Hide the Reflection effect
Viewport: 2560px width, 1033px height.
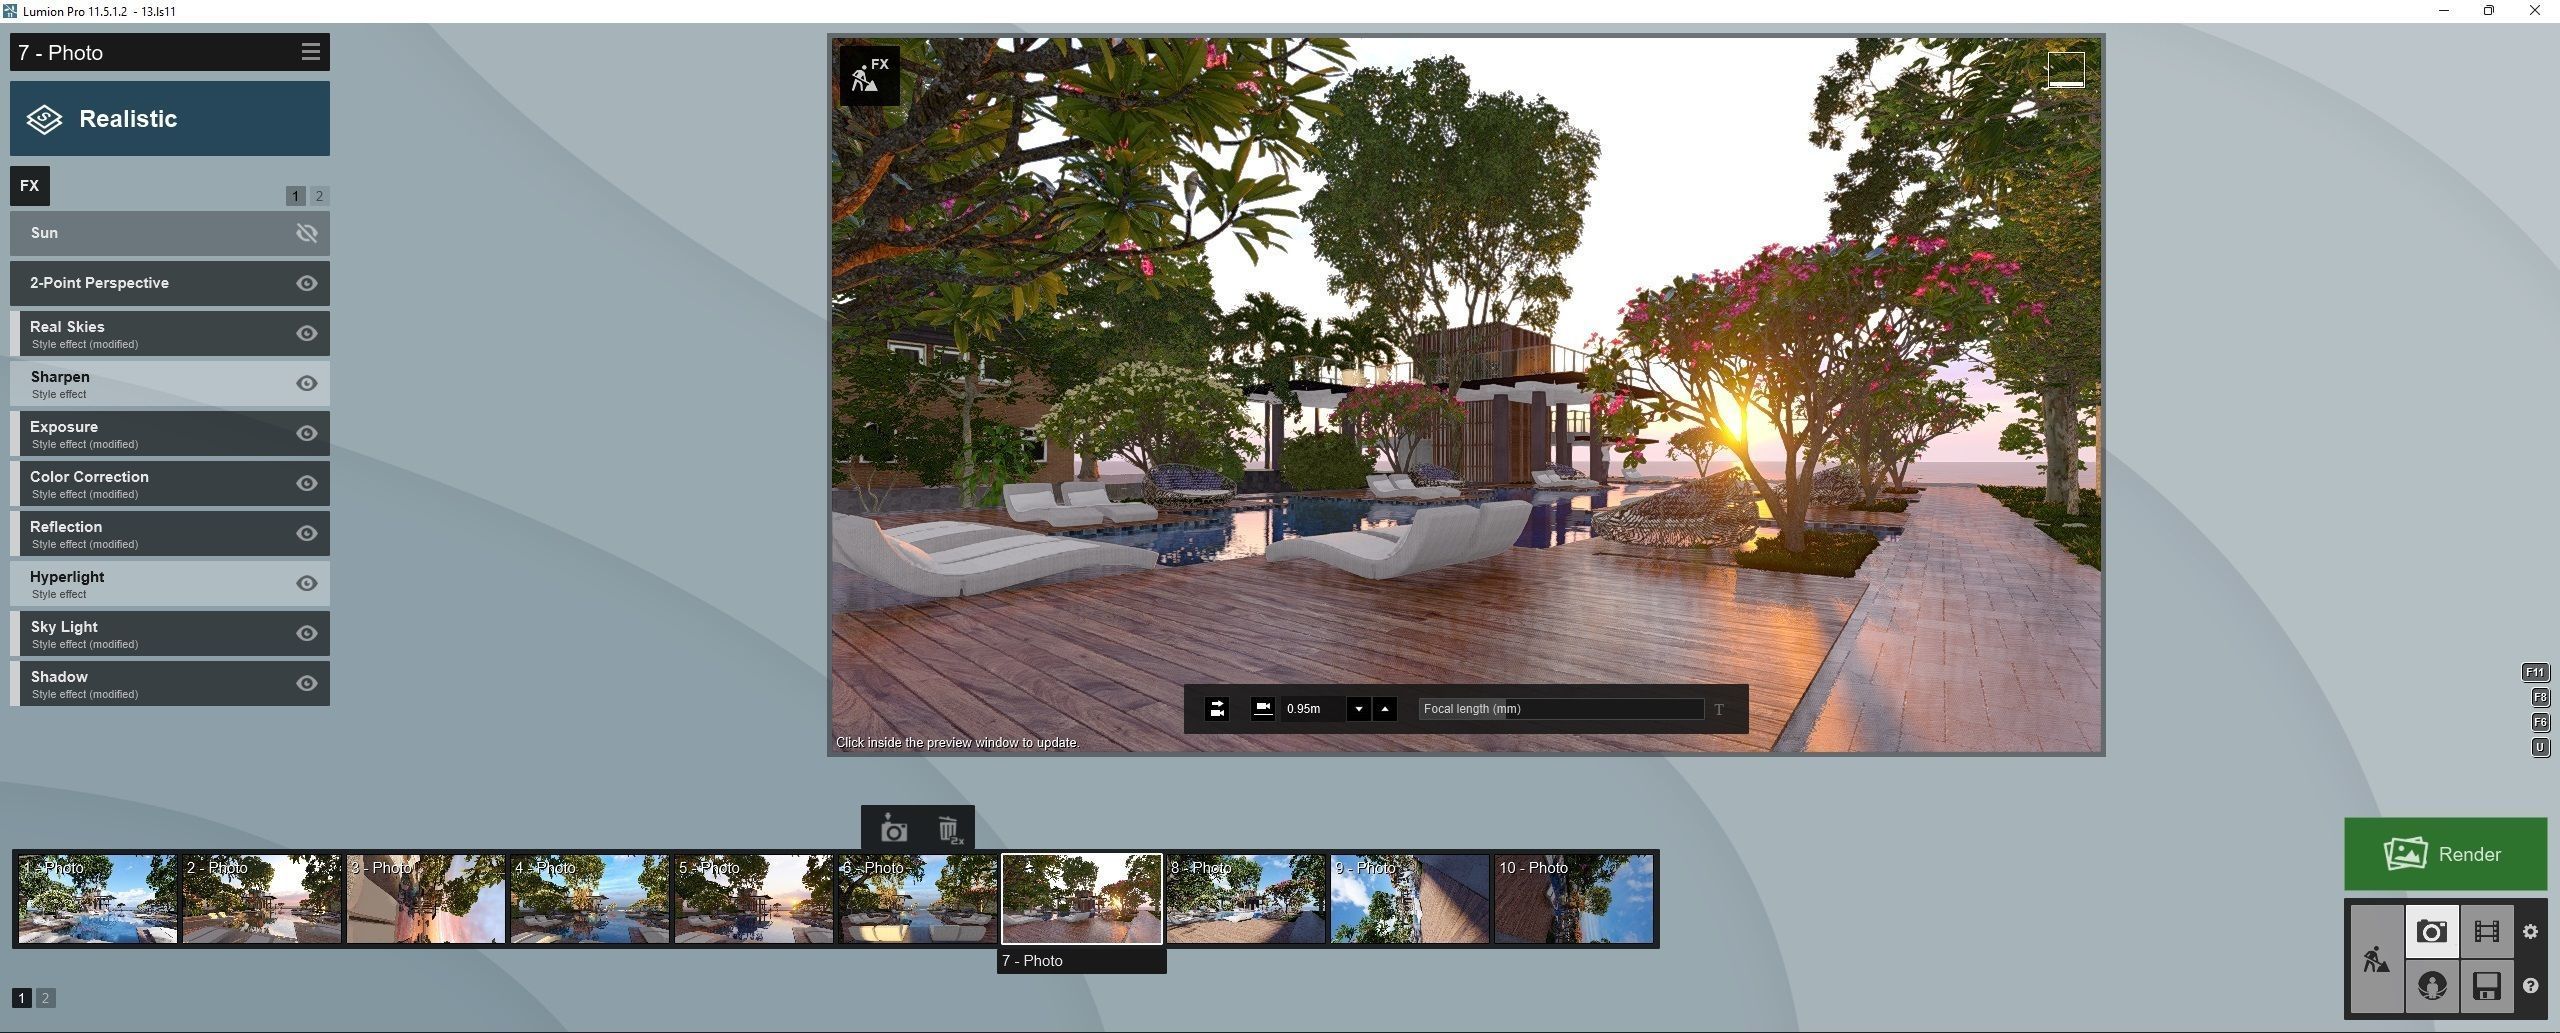307,533
